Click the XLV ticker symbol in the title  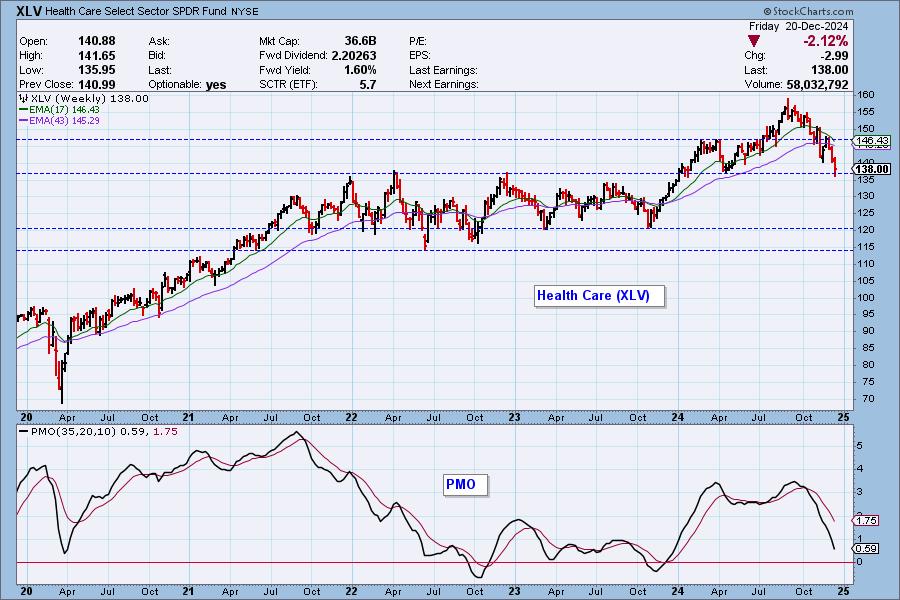pyautogui.click(x=30, y=10)
